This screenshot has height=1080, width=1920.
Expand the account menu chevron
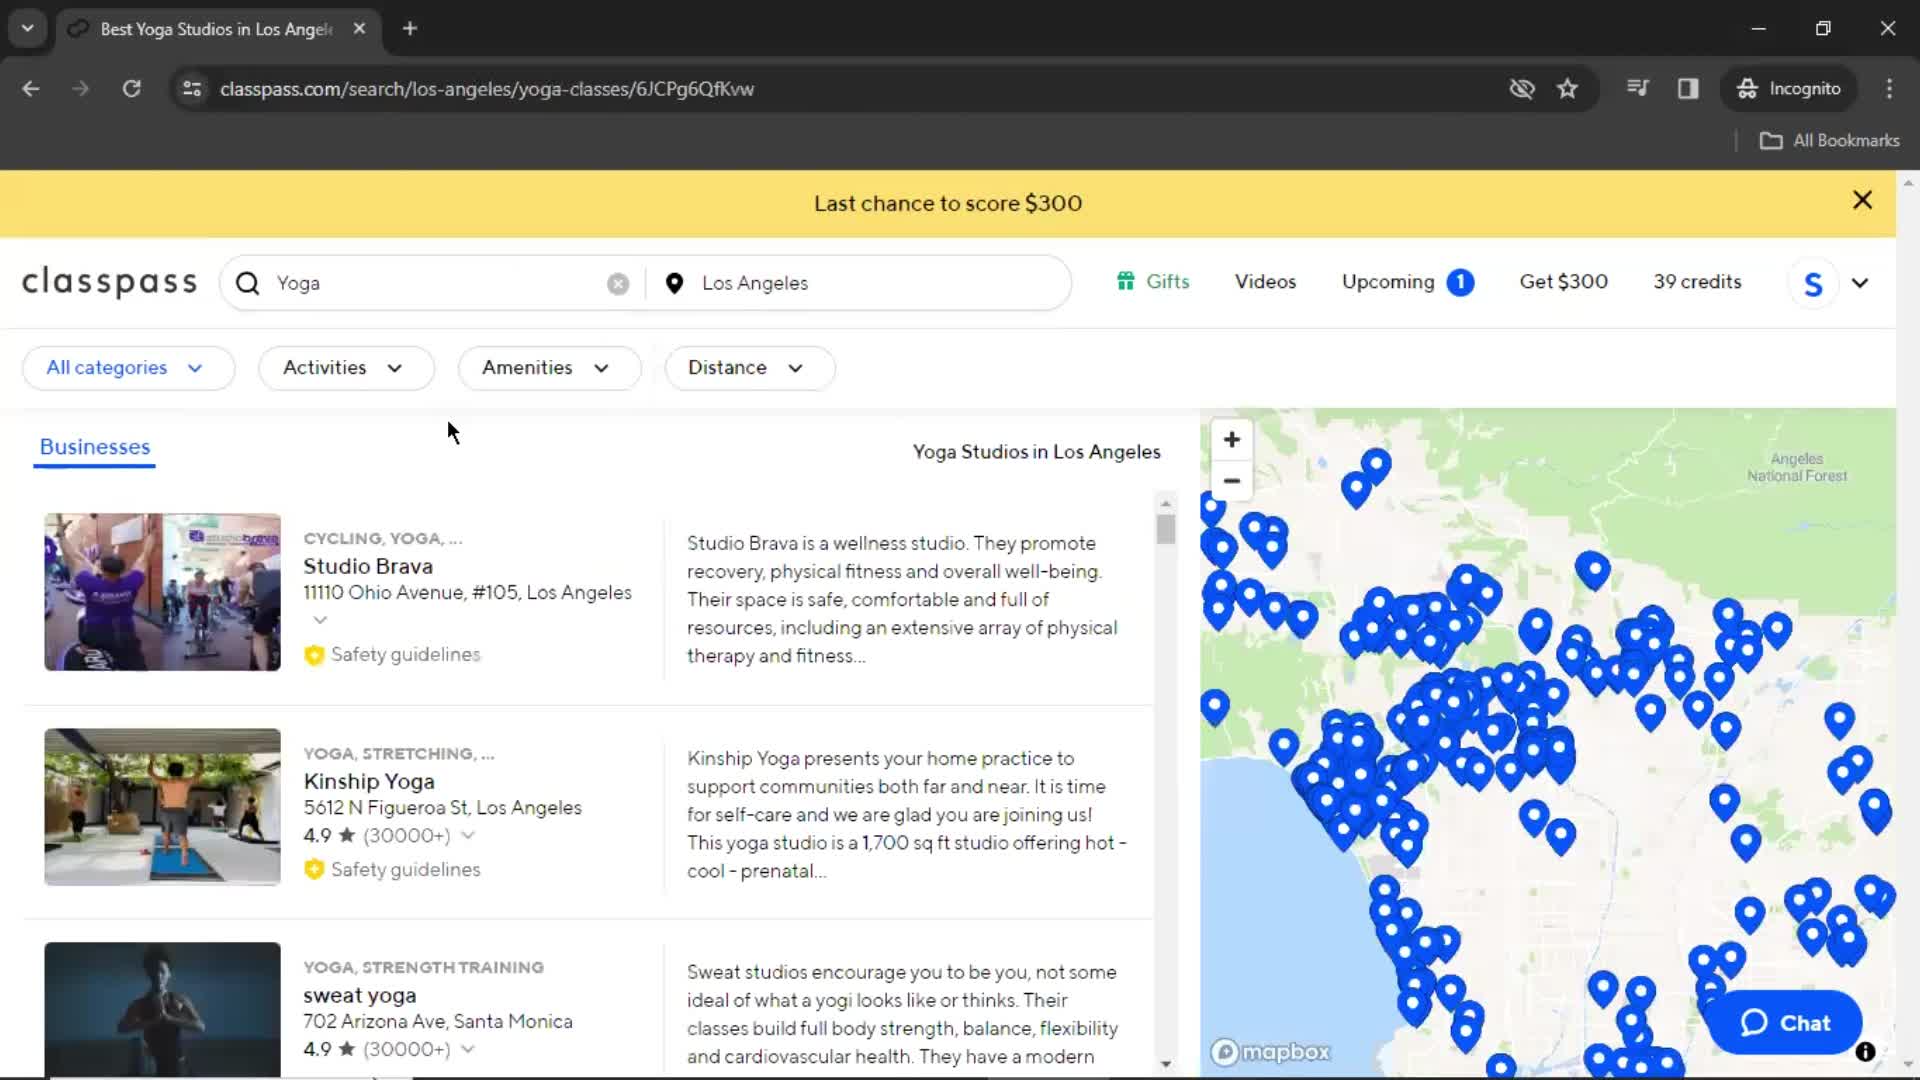coord(1860,283)
